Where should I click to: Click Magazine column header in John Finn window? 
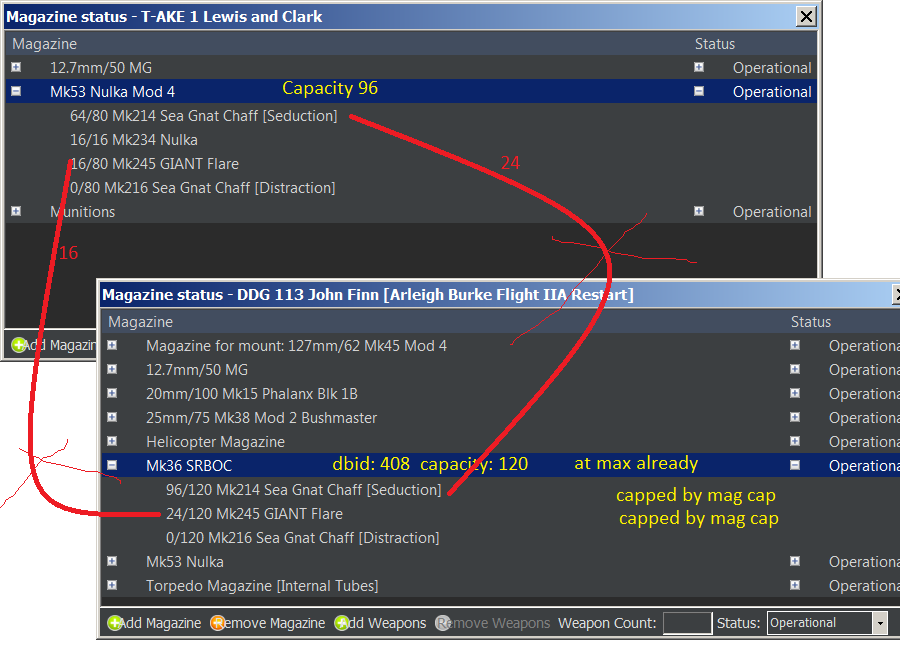point(140,321)
